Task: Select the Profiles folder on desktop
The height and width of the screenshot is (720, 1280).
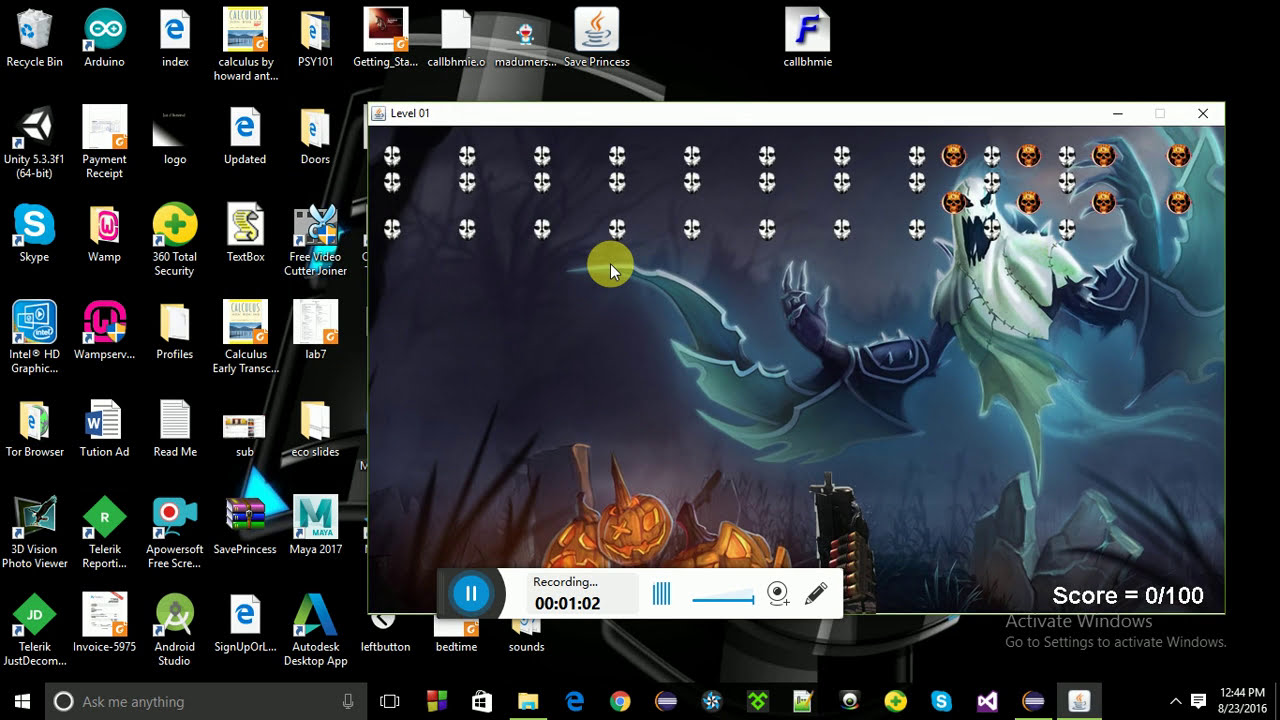Action: tap(174, 331)
